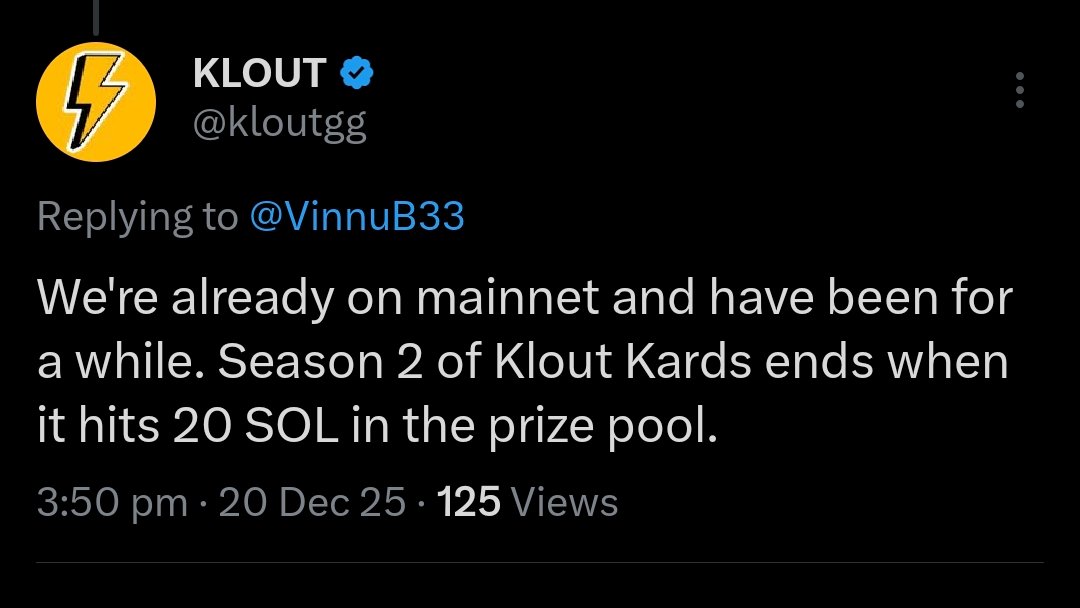The width and height of the screenshot is (1080, 608).
Task: Open the @kloutgg handle profile
Action: pos(278,126)
